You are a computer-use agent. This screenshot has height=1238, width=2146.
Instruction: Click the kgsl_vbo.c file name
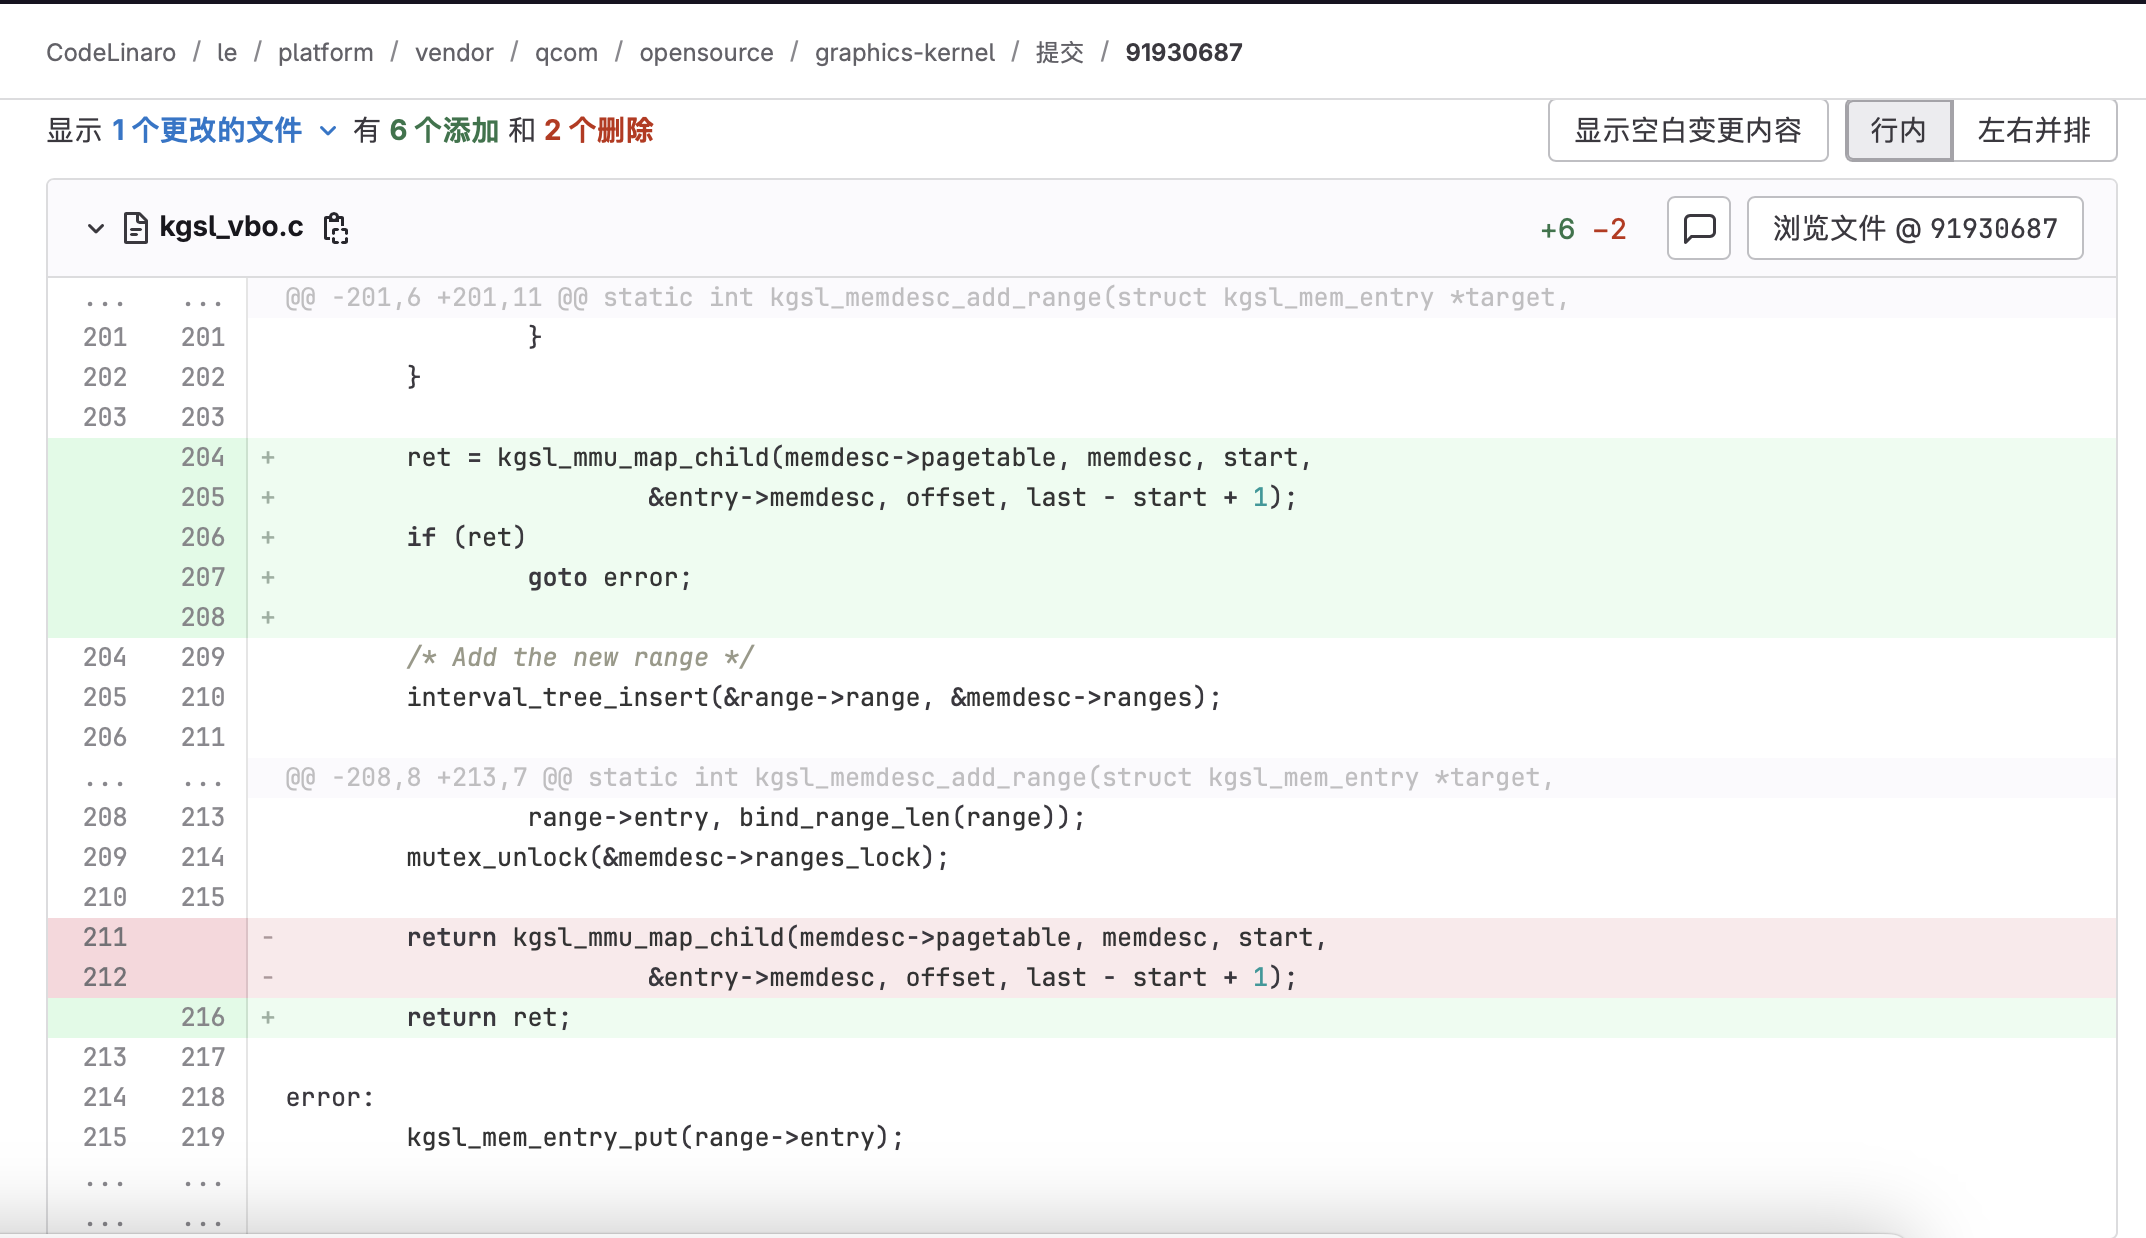[231, 228]
